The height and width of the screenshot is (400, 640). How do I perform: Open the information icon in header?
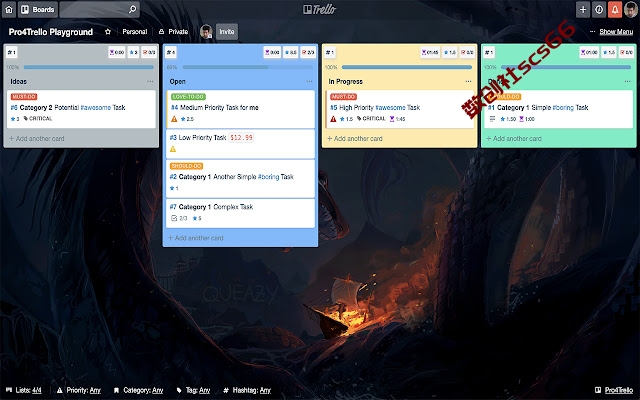[x=599, y=9]
